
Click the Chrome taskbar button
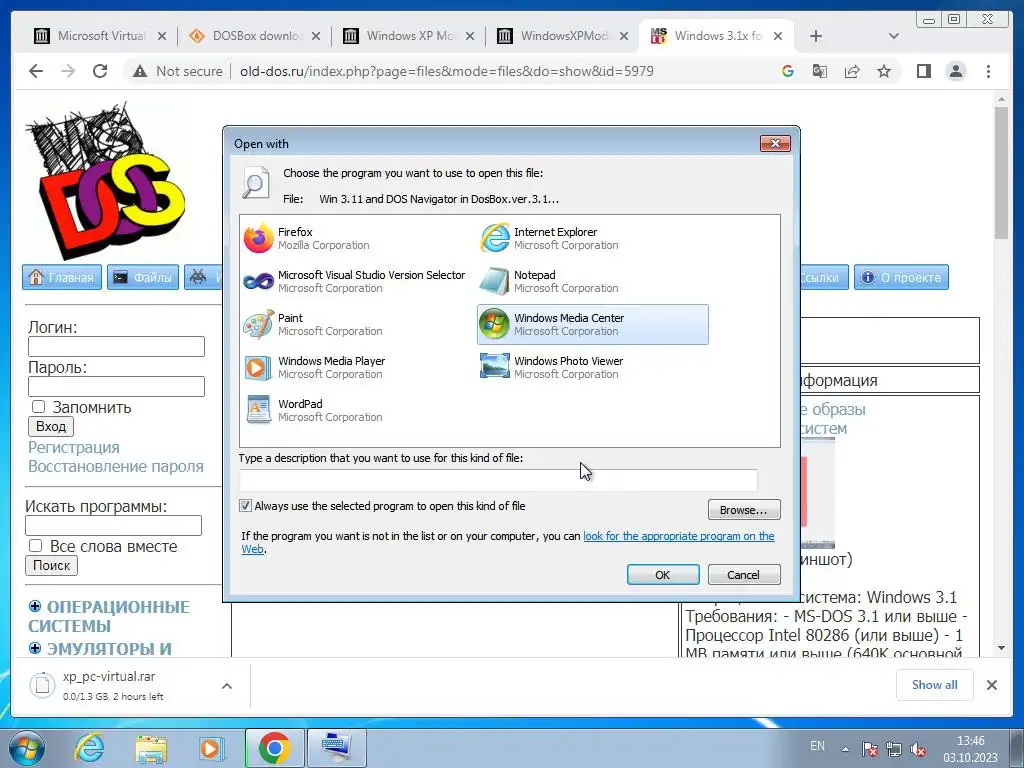(274, 748)
